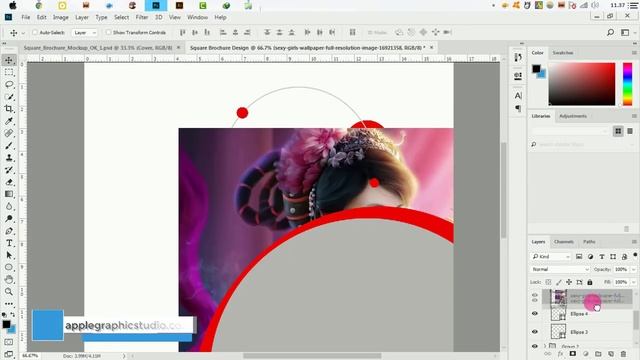640x360 pixels.
Task: Toggle Lock transparent pixels
Action: (x=549, y=282)
